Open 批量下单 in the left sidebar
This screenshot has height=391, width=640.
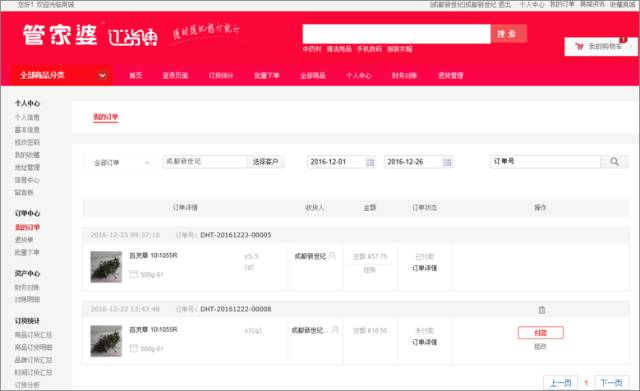coord(27,252)
